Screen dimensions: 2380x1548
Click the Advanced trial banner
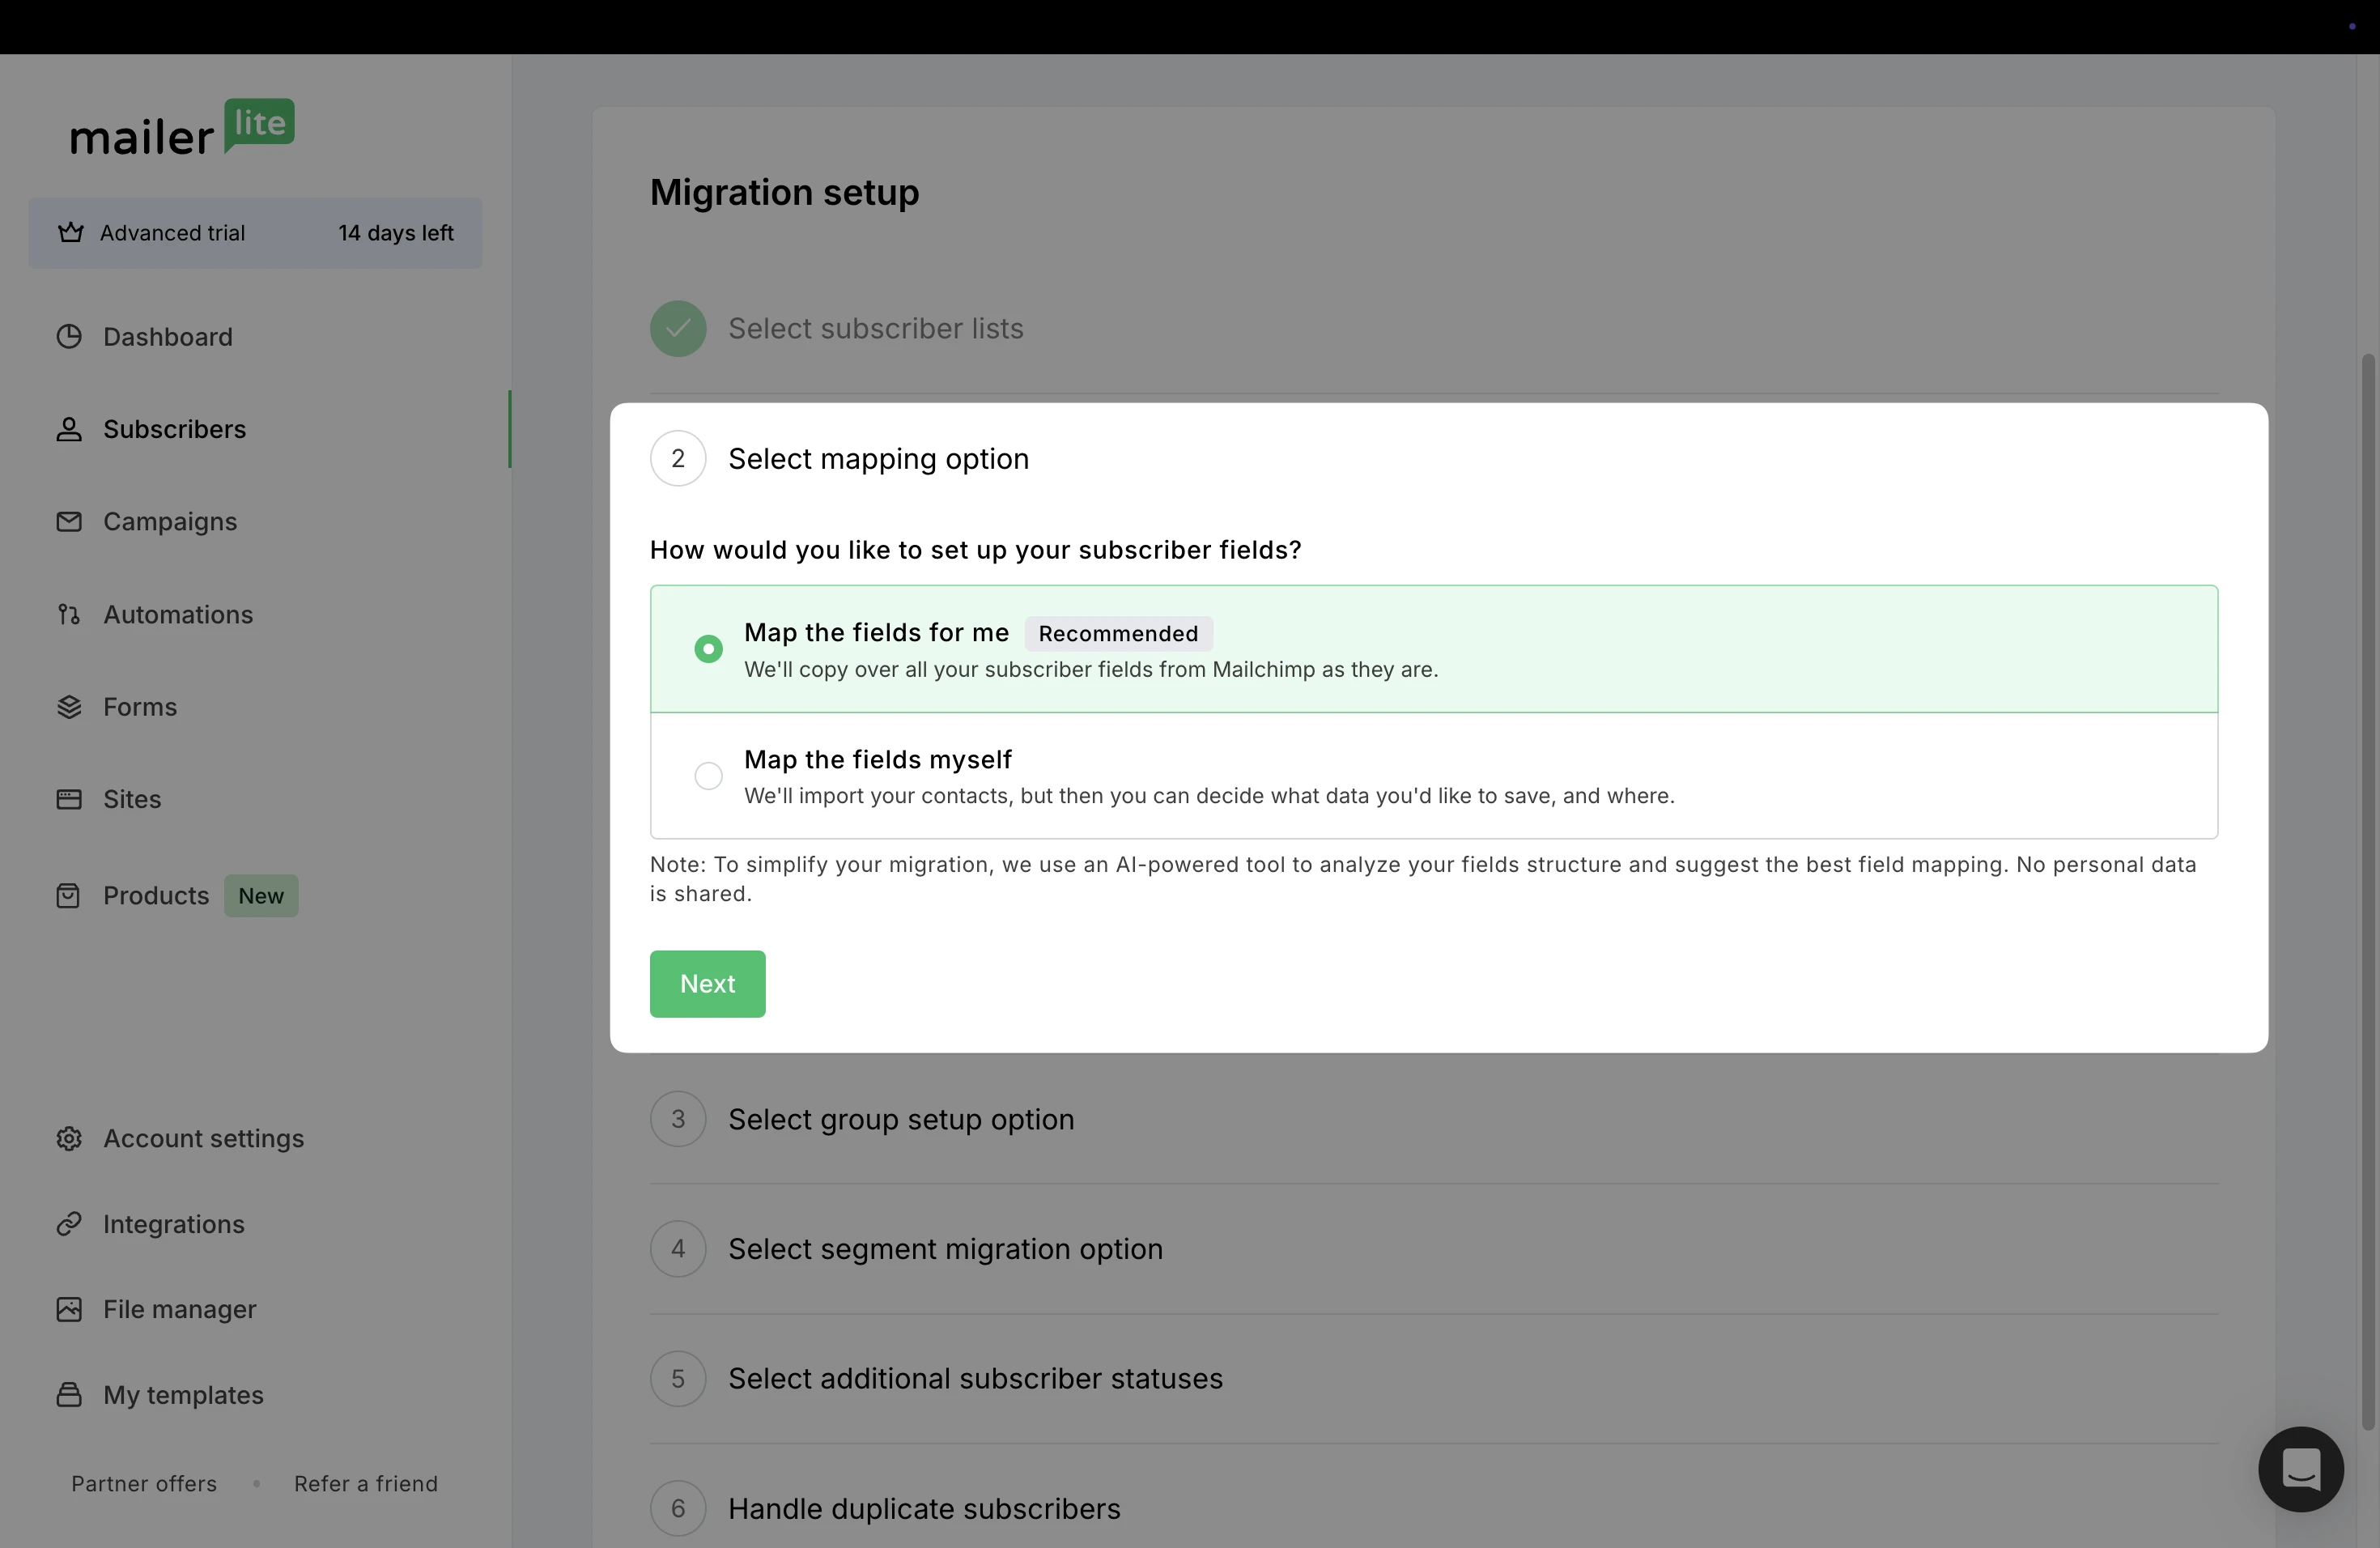pyautogui.click(x=255, y=233)
